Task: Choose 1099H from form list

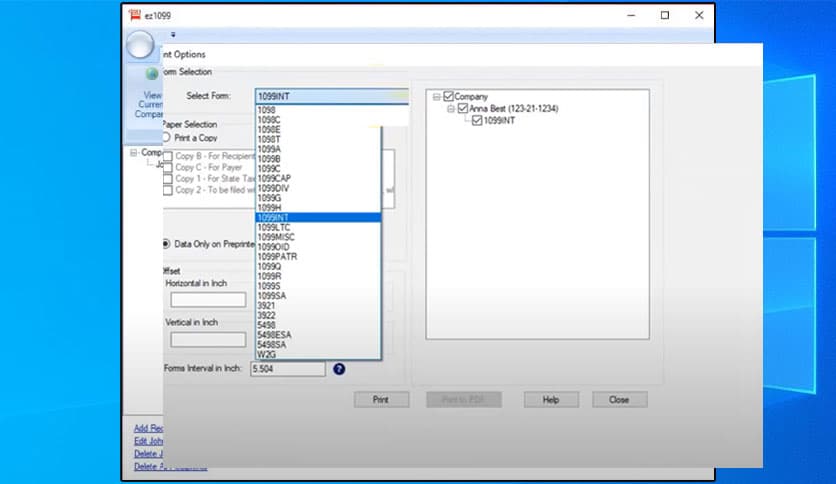Action: pos(318,208)
